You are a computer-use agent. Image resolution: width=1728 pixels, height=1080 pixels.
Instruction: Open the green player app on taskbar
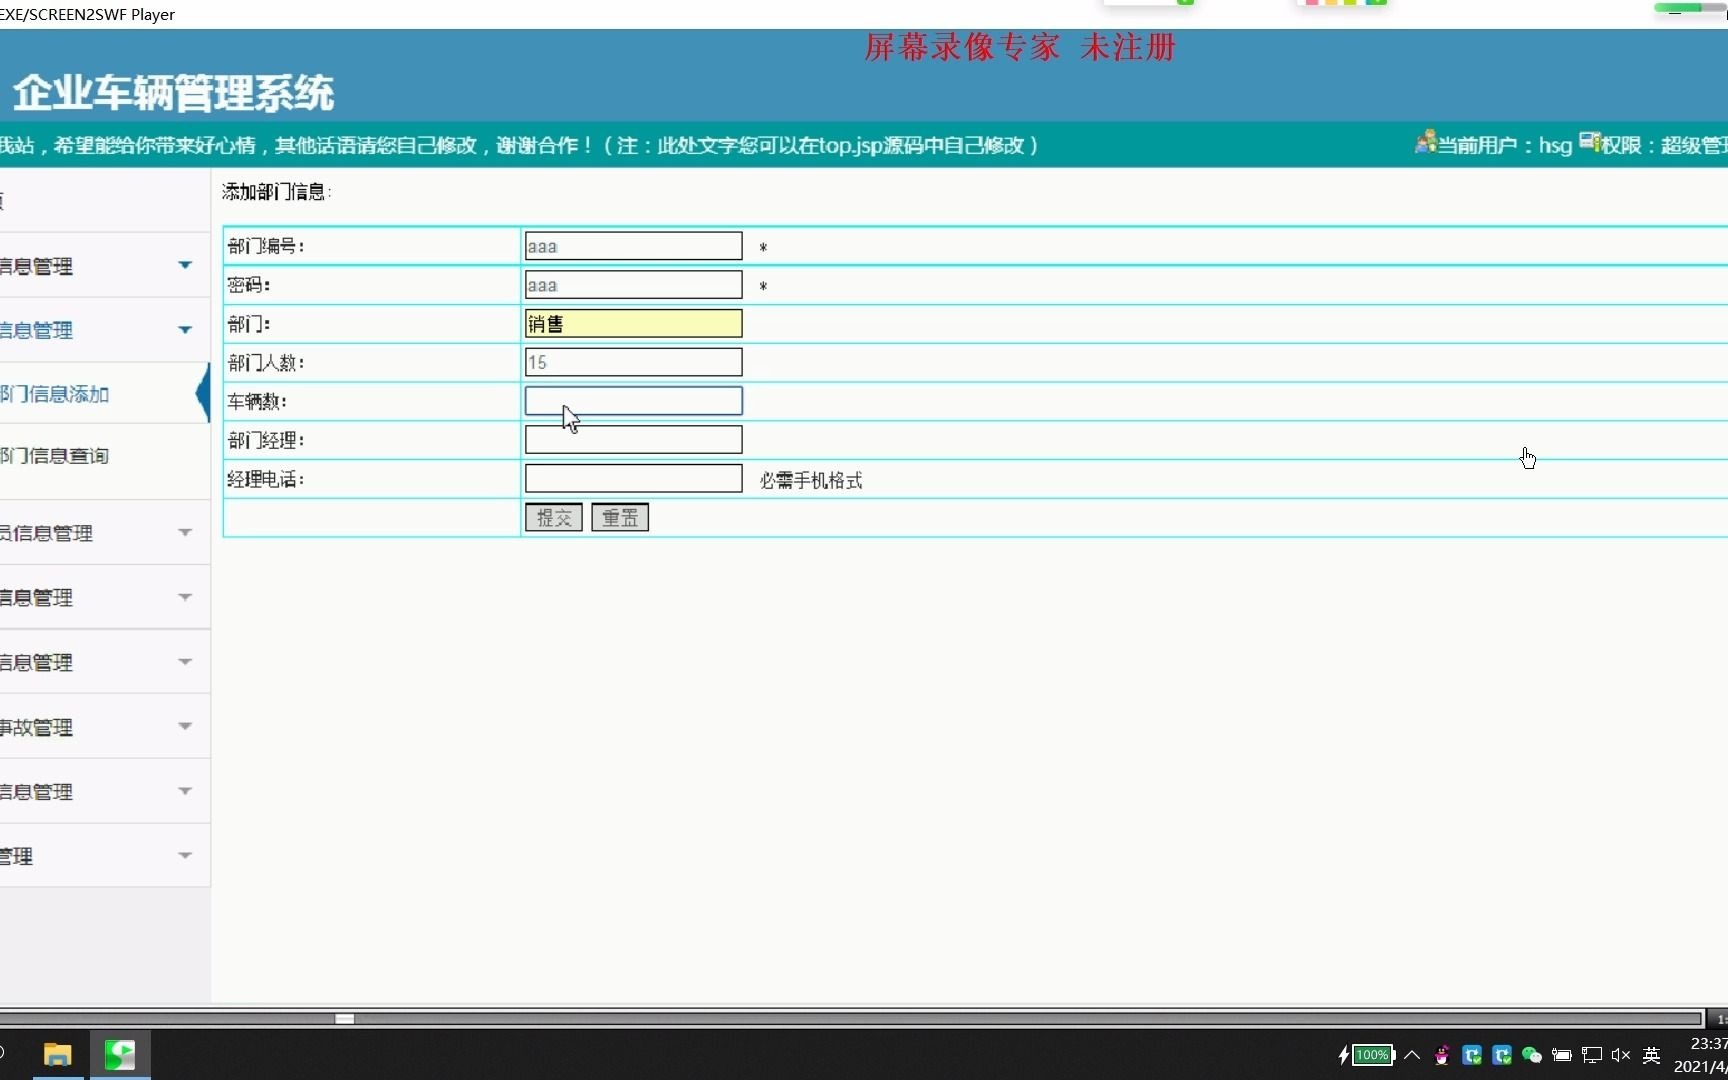tap(120, 1055)
